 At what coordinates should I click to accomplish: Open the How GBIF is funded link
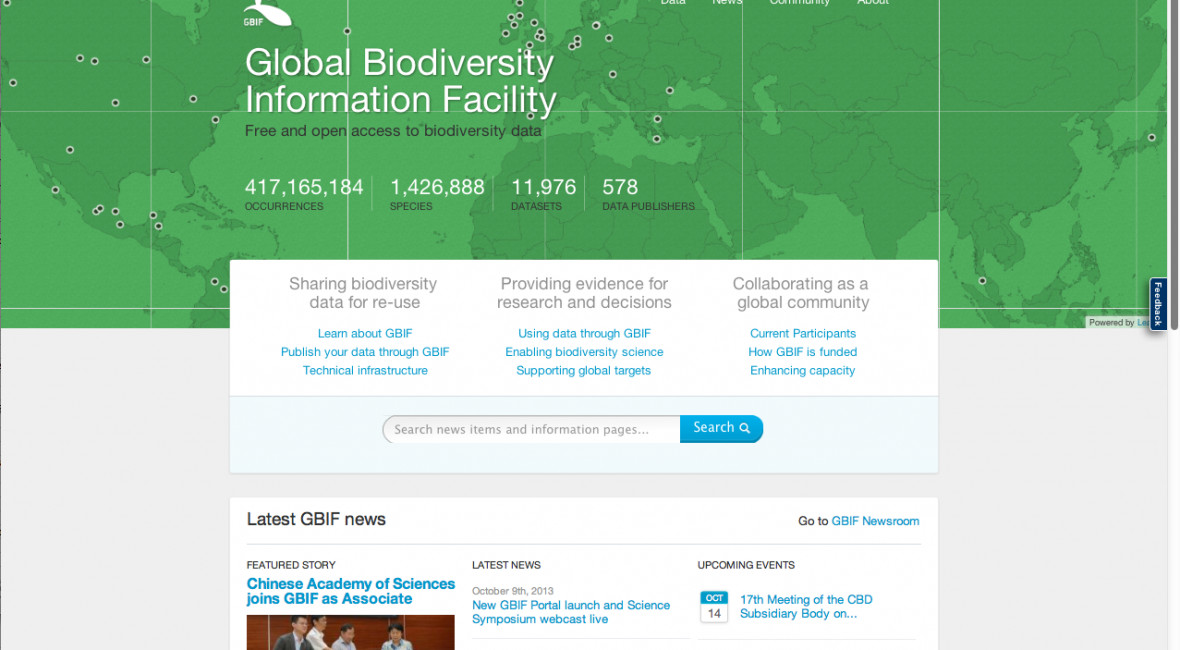point(803,352)
